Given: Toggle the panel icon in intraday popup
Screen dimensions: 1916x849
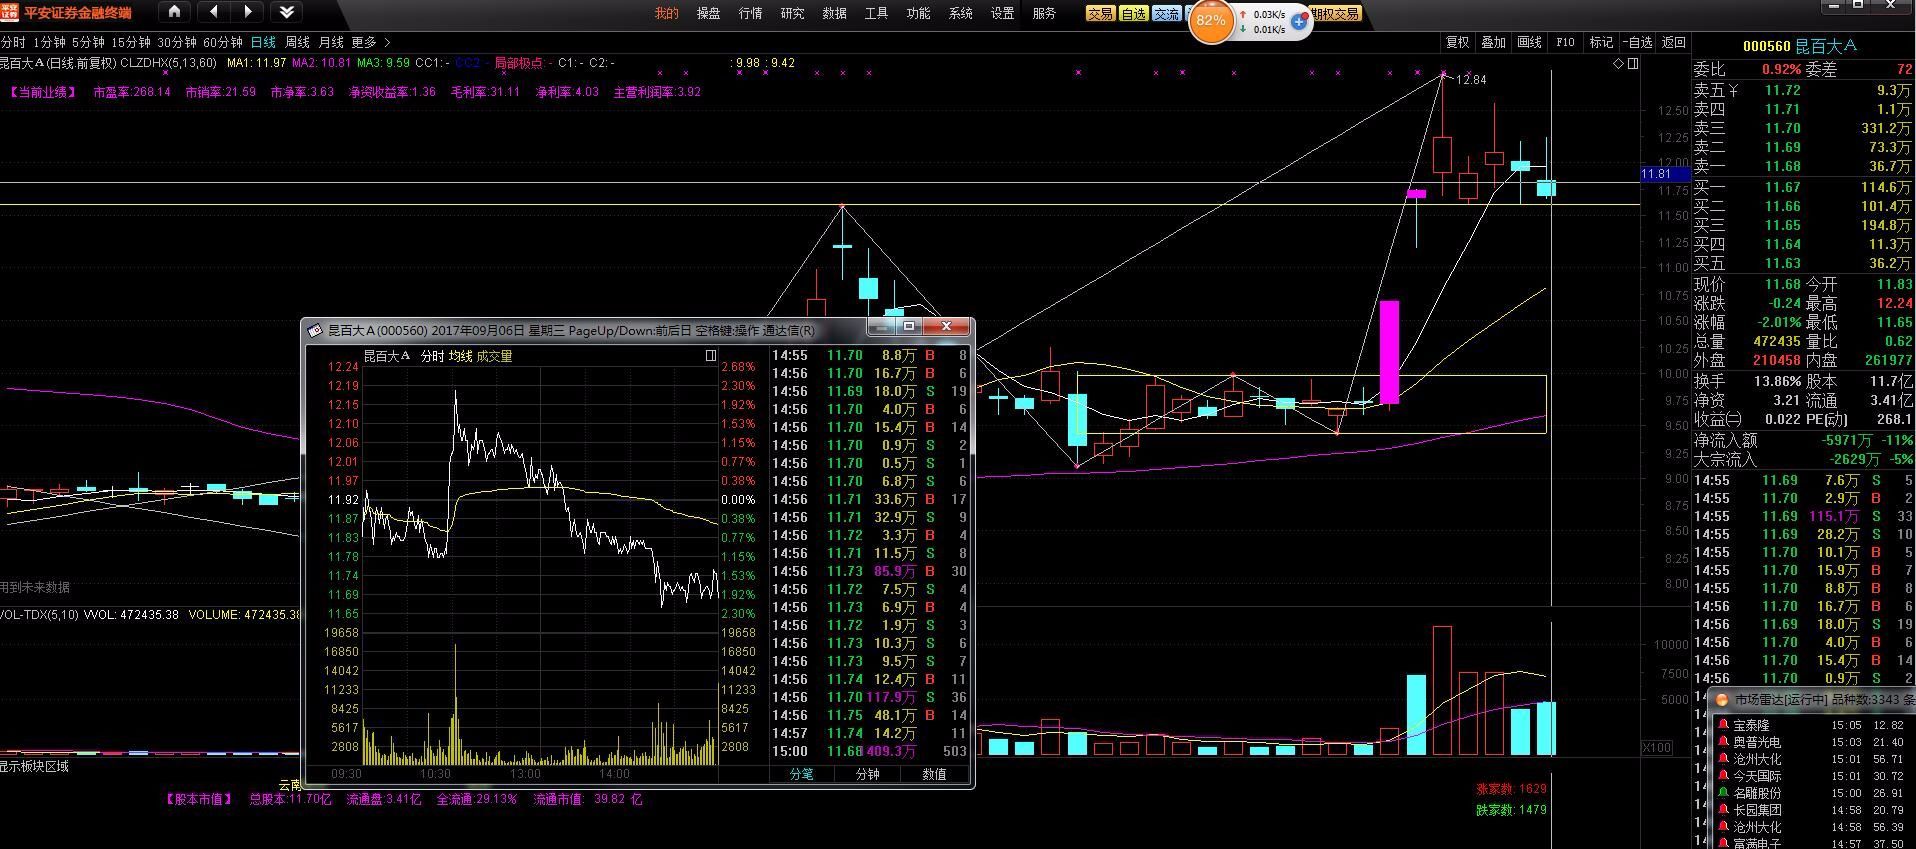Looking at the screenshot, I should pyautogui.click(x=710, y=355).
